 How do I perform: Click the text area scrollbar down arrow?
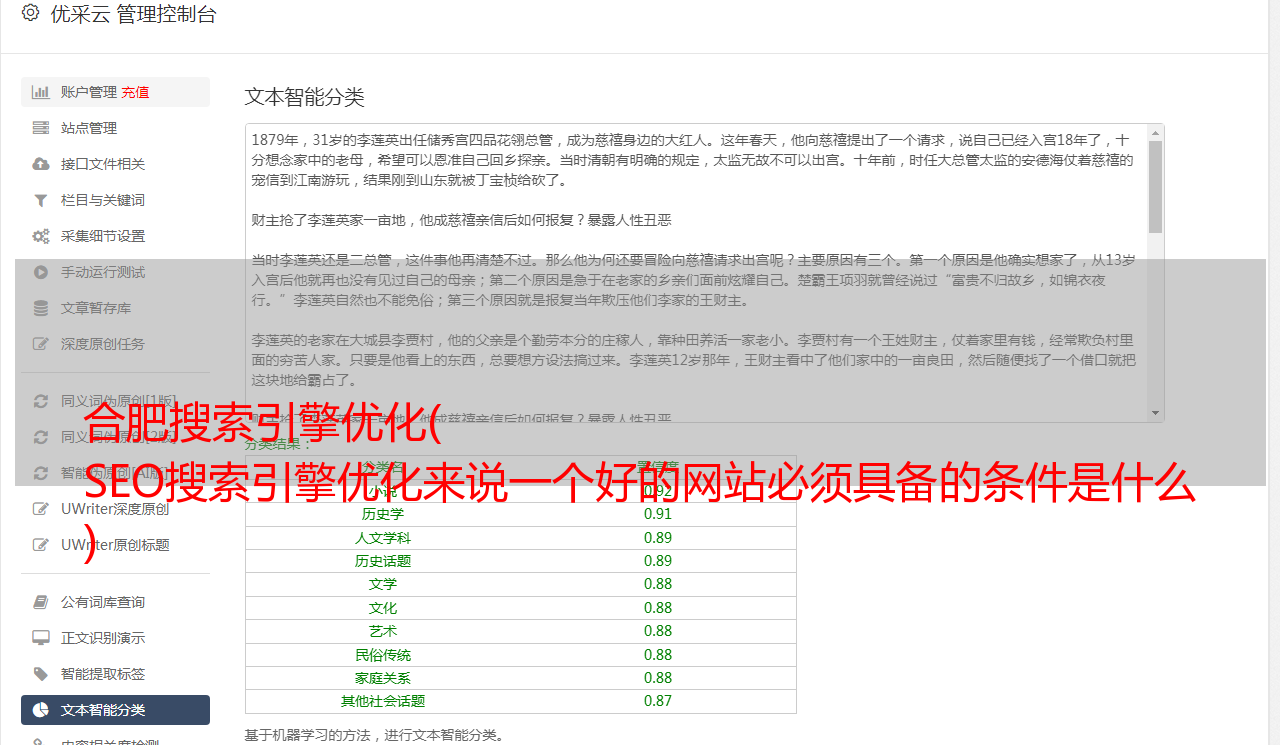(x=1155, y=413)
